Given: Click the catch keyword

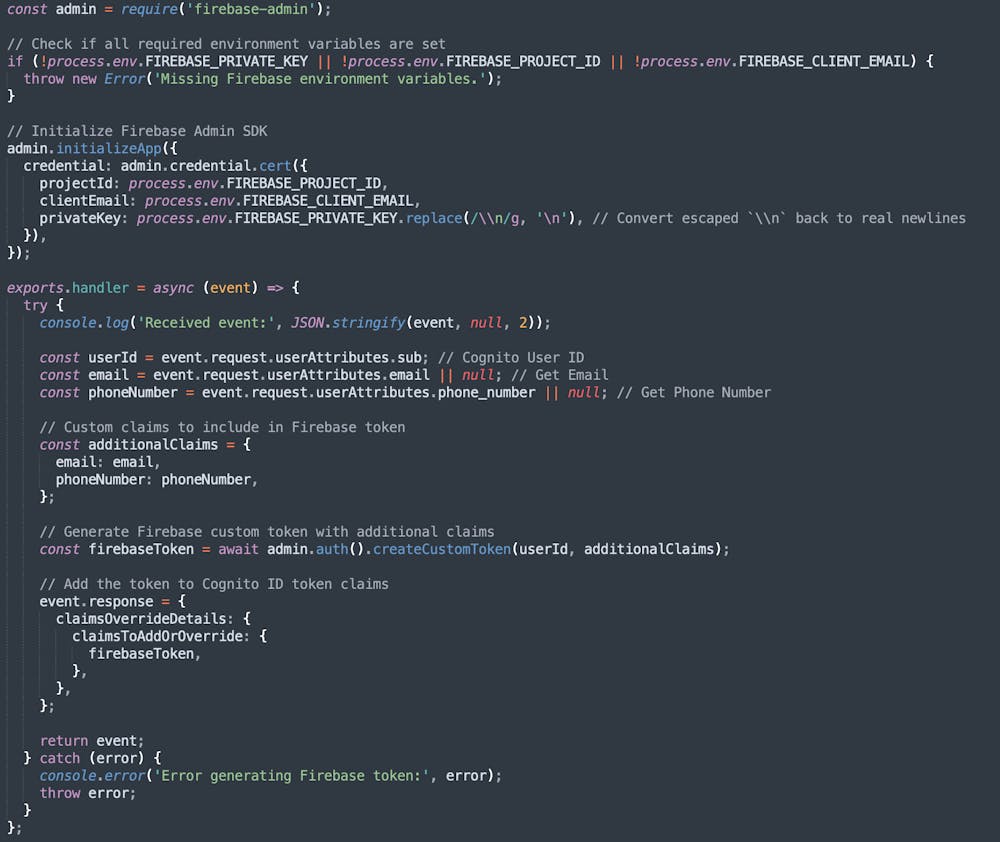Looking at the screenshot, I should pos(60,758).
